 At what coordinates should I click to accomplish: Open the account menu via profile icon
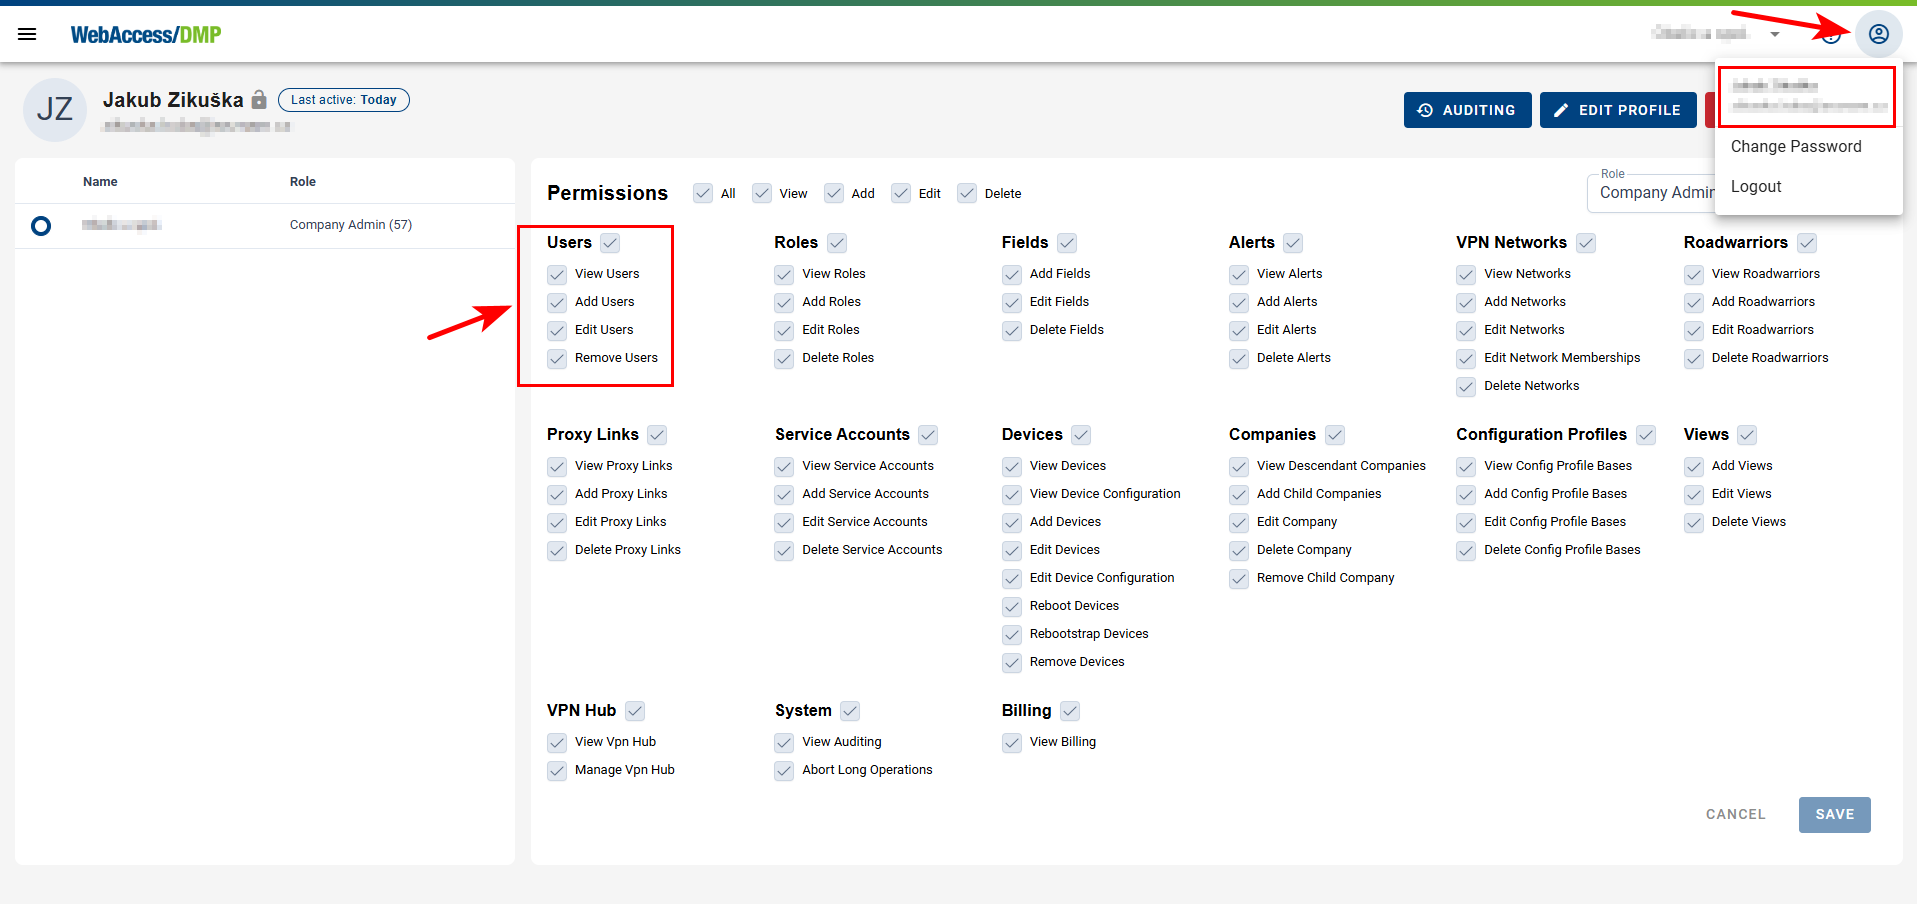[x=1879, y=33]
